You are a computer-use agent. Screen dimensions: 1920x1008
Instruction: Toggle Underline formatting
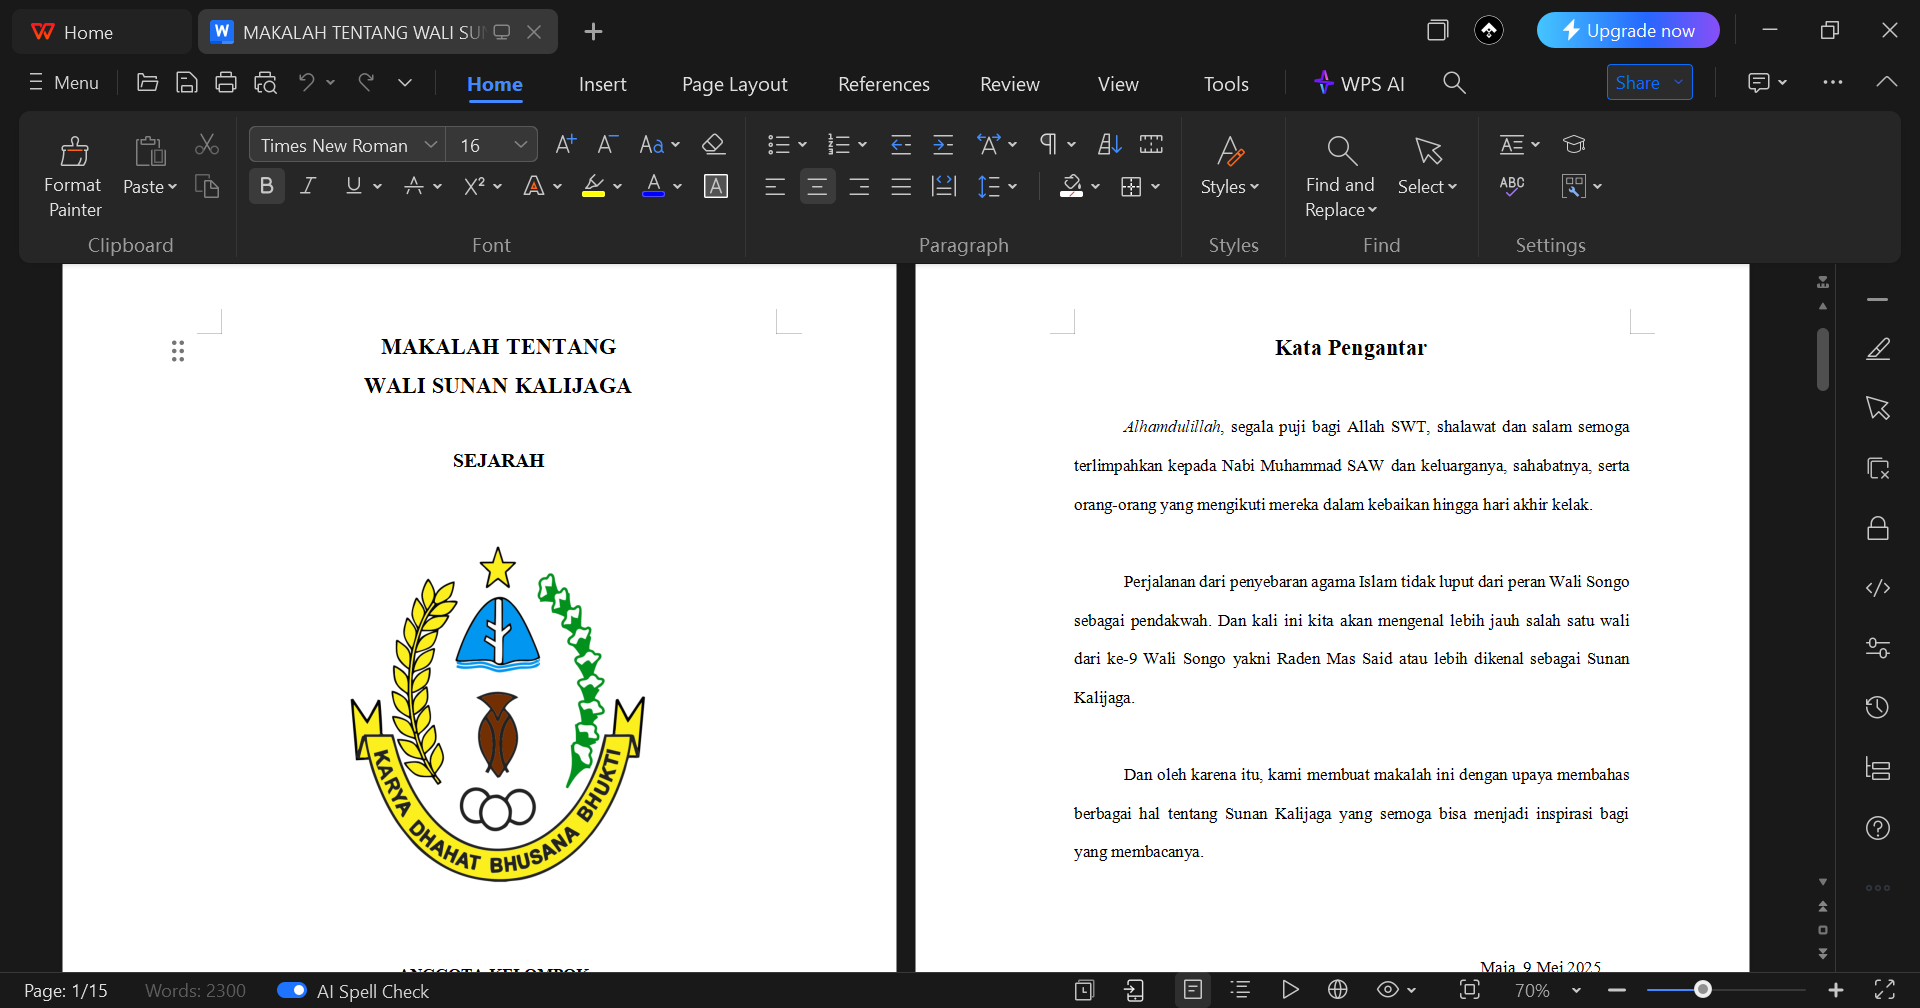(353, 186)
